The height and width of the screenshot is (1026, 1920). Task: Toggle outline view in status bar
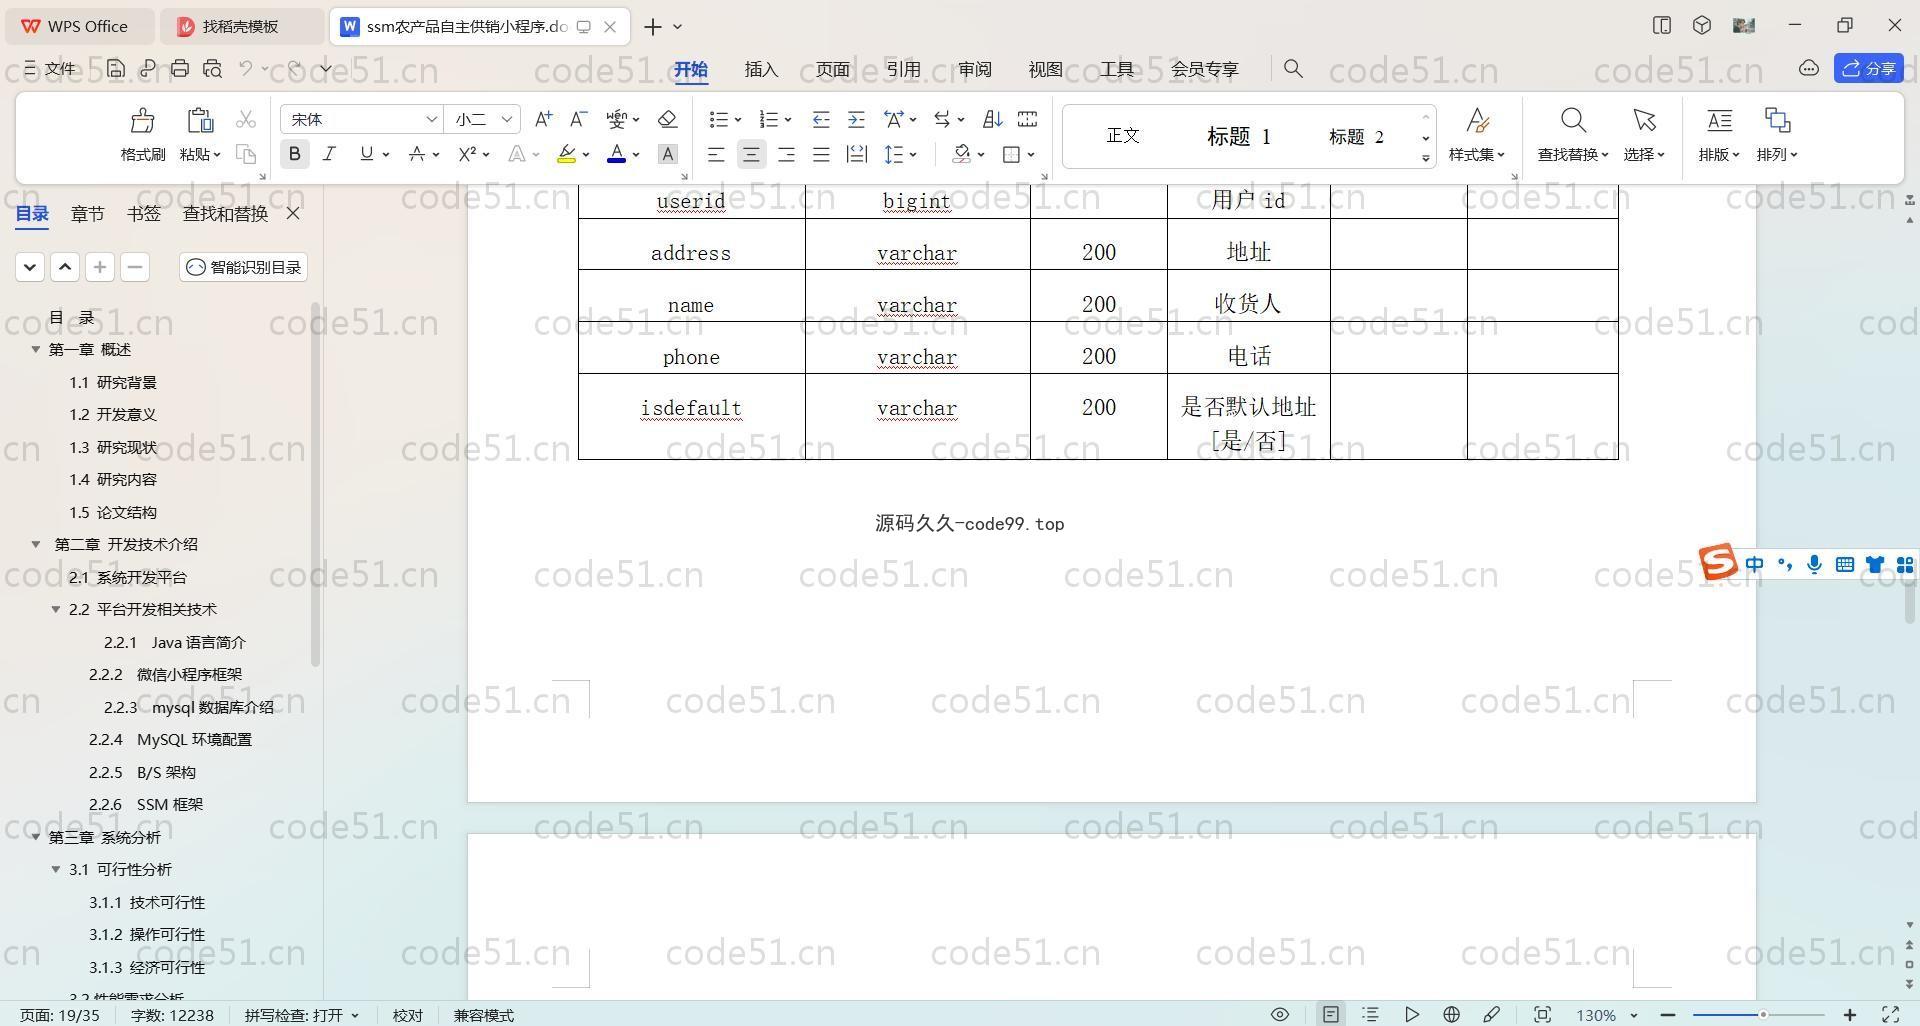coord(1370,1014)
